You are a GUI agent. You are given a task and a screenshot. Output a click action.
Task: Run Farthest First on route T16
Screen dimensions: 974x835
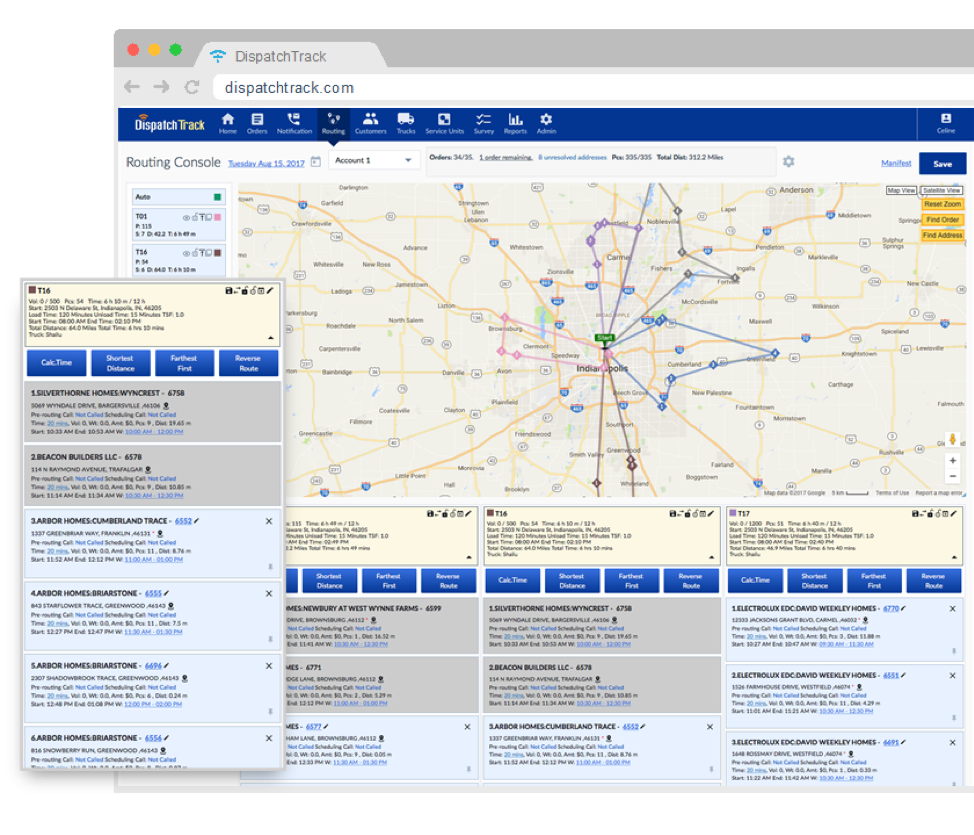coord(184,362)
